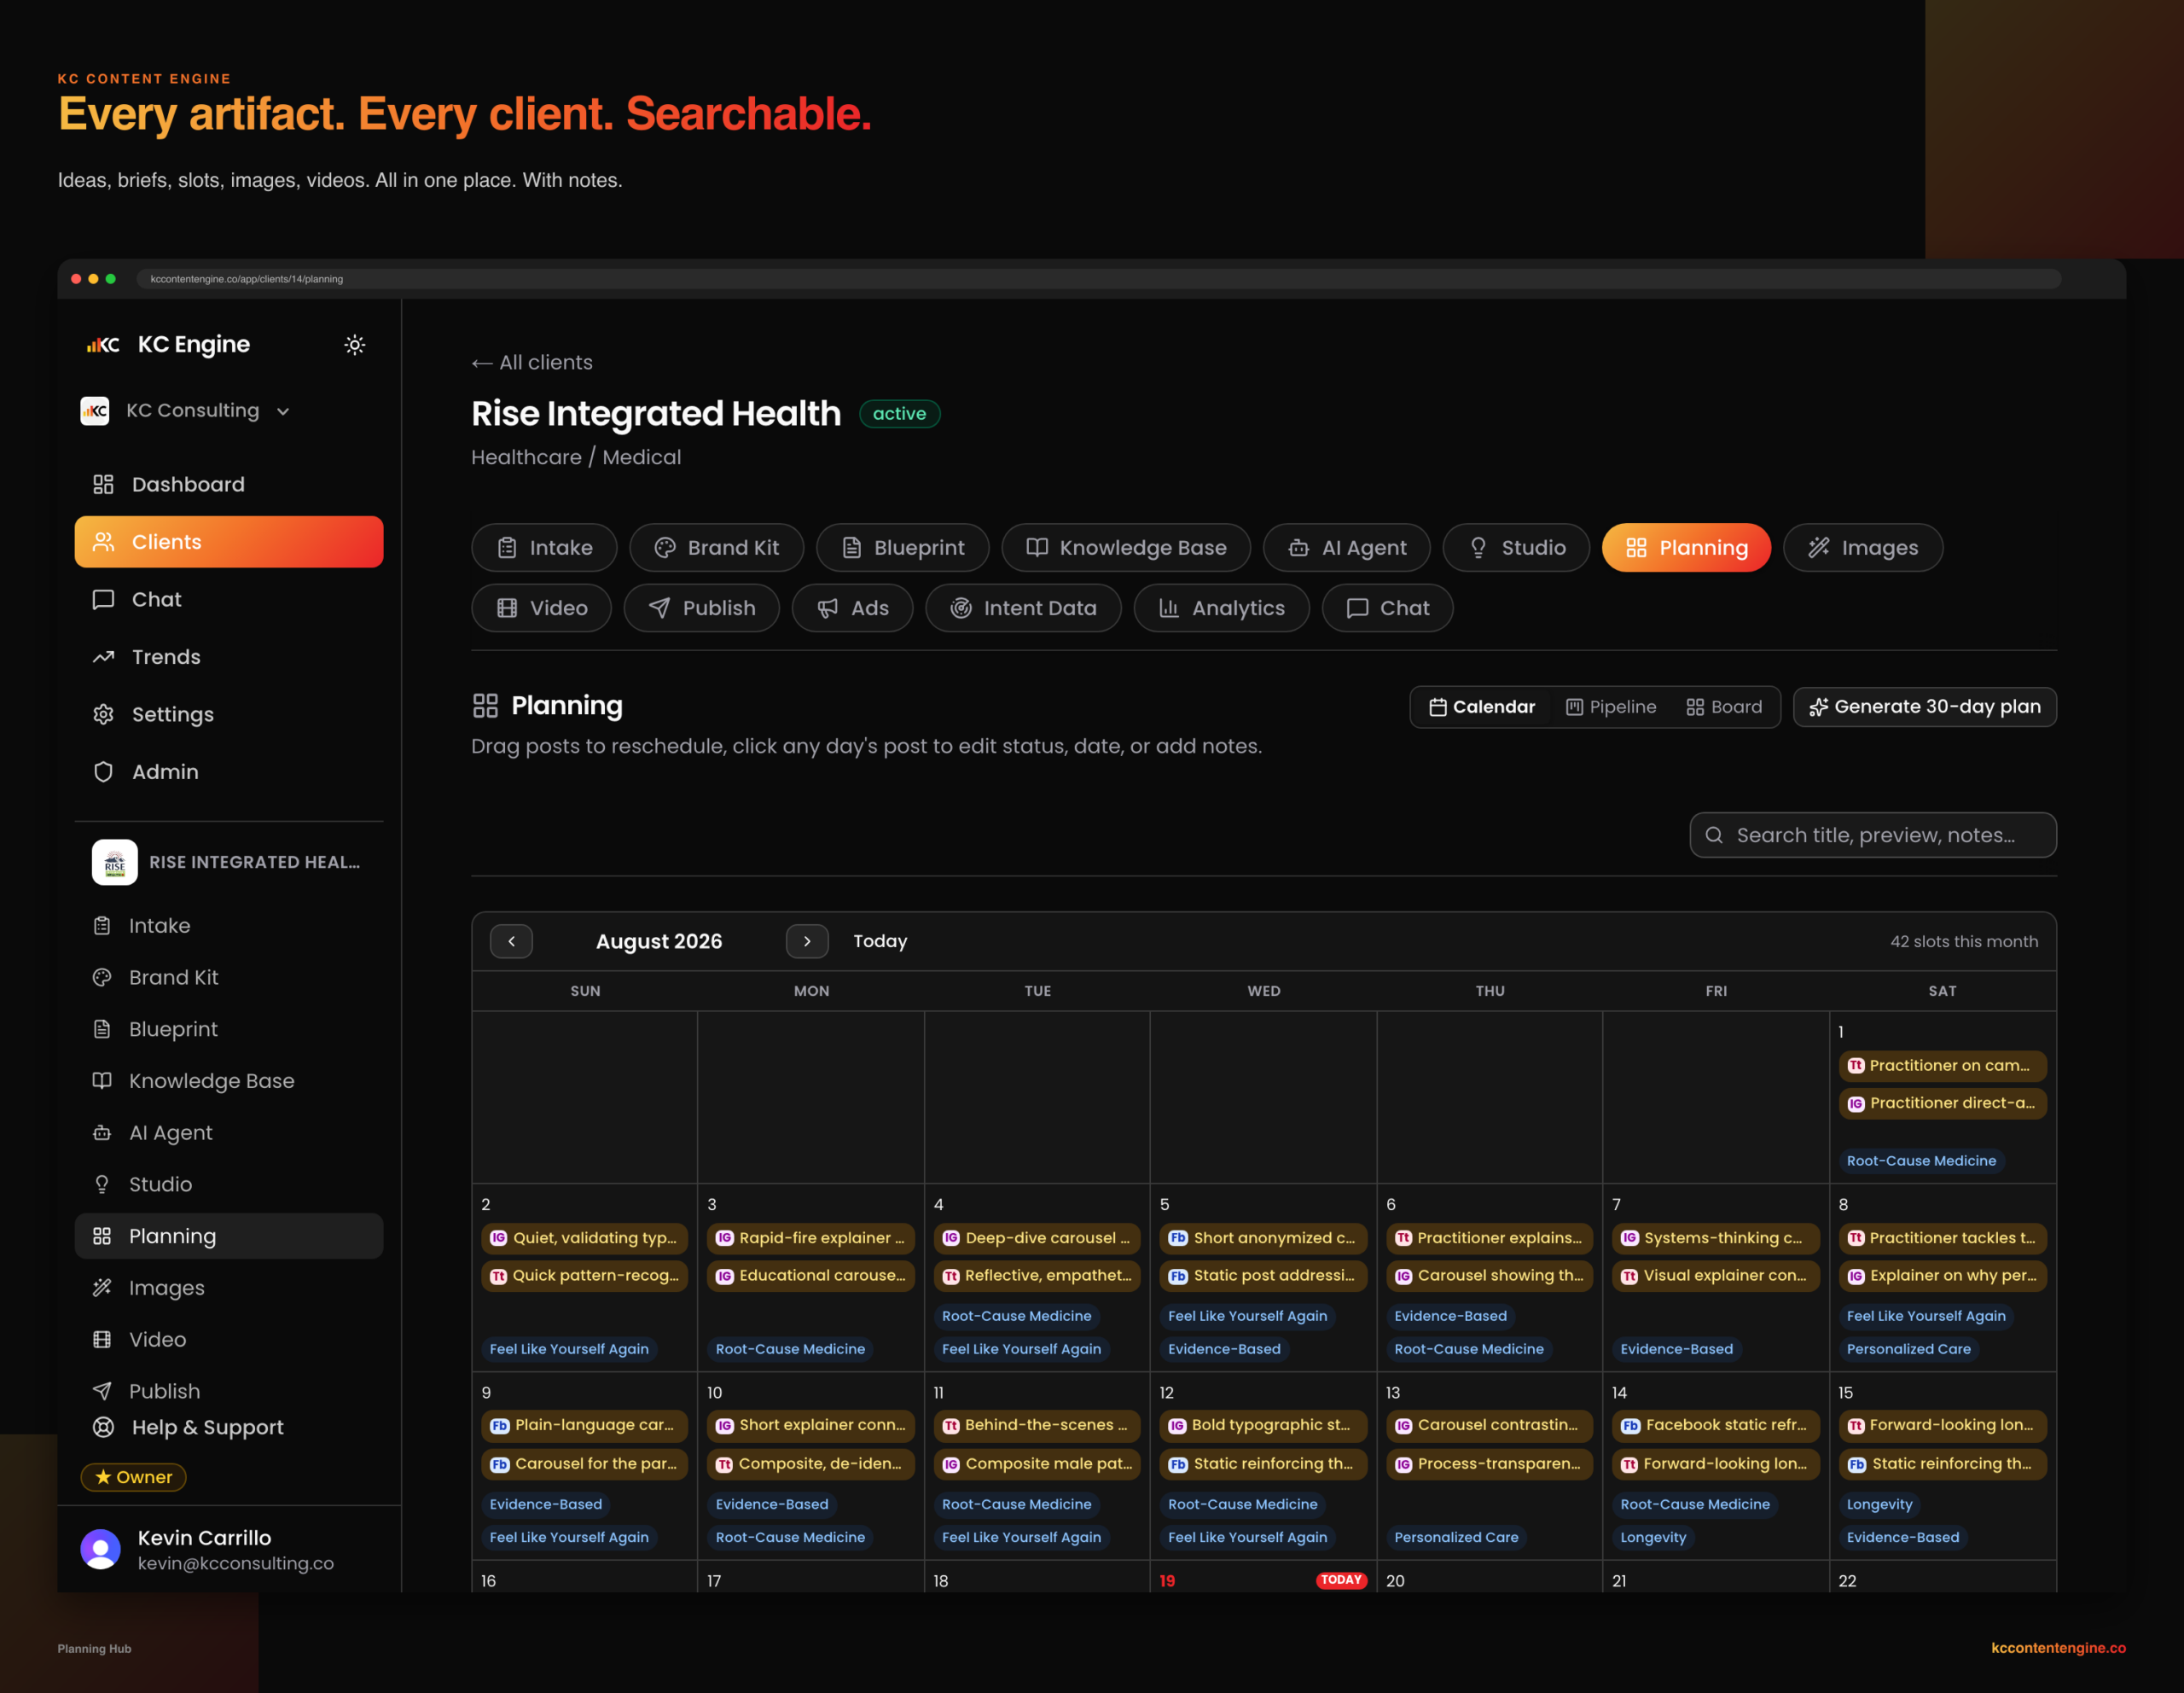
Task: Switch to the Intake tab pill
Action: [544, 548]
